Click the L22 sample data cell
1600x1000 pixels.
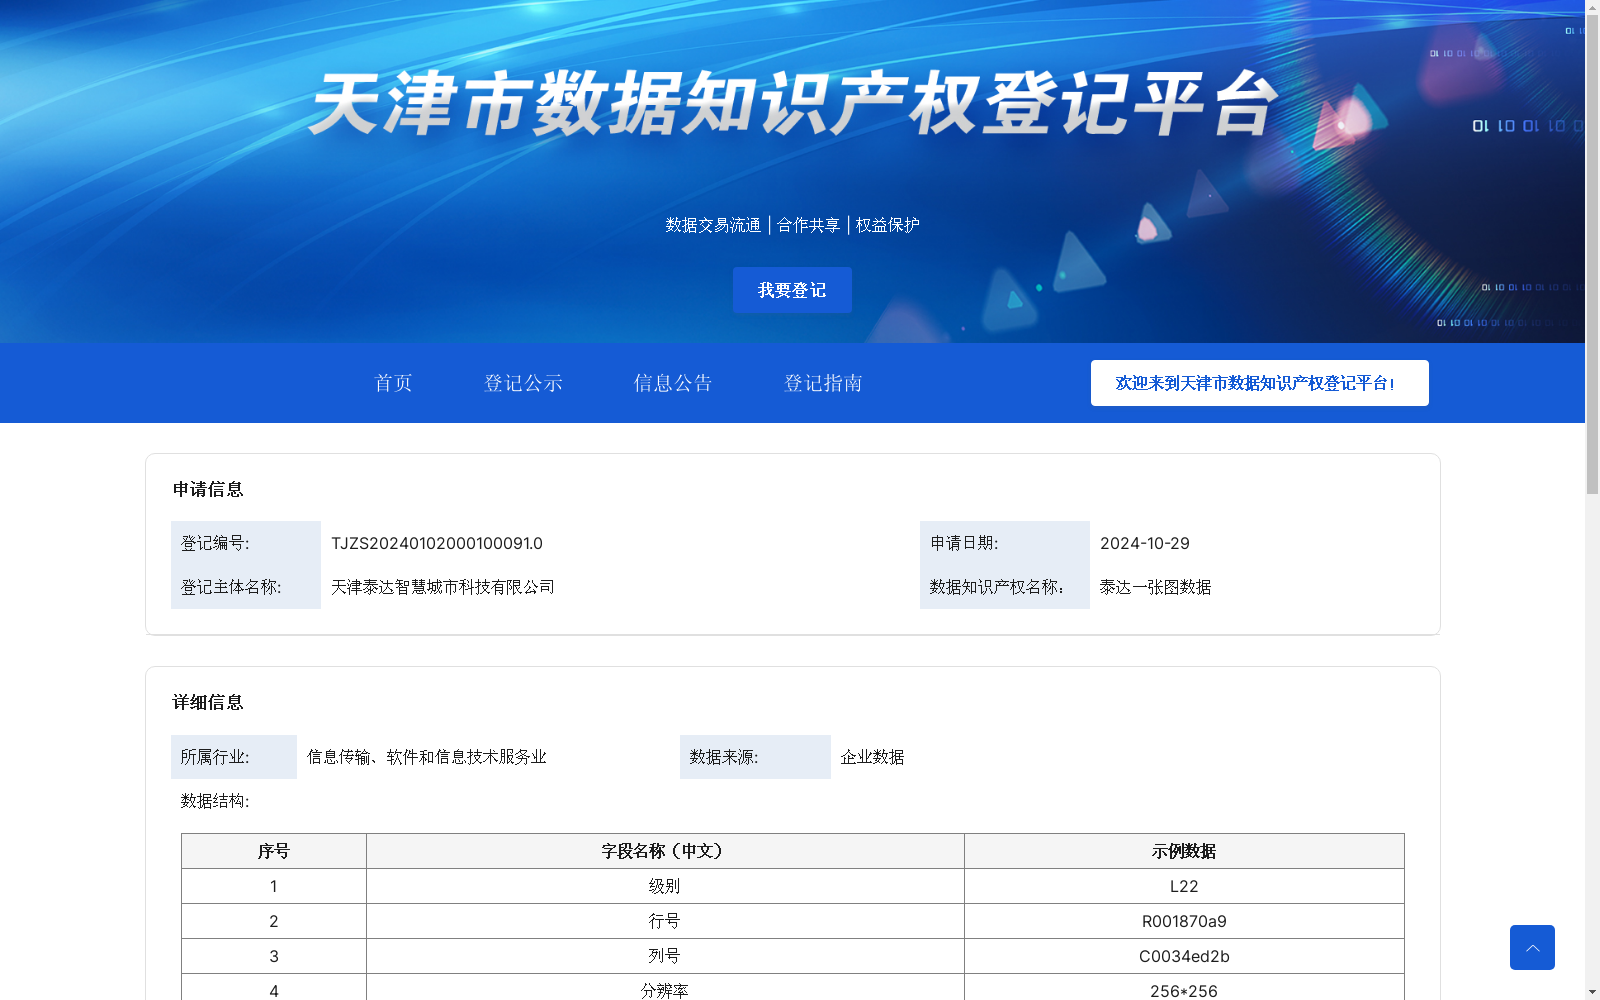pos(1184,886)
